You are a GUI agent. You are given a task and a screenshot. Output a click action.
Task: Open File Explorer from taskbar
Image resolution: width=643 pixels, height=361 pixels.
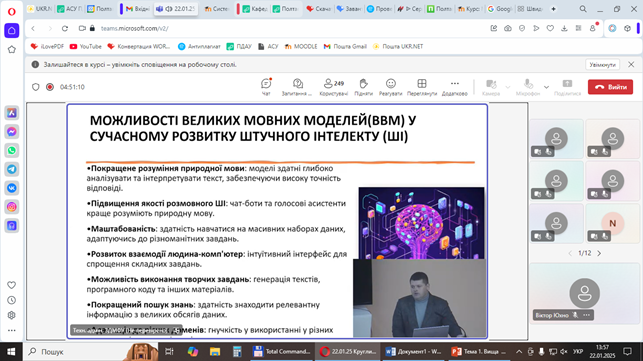point(215,352)
